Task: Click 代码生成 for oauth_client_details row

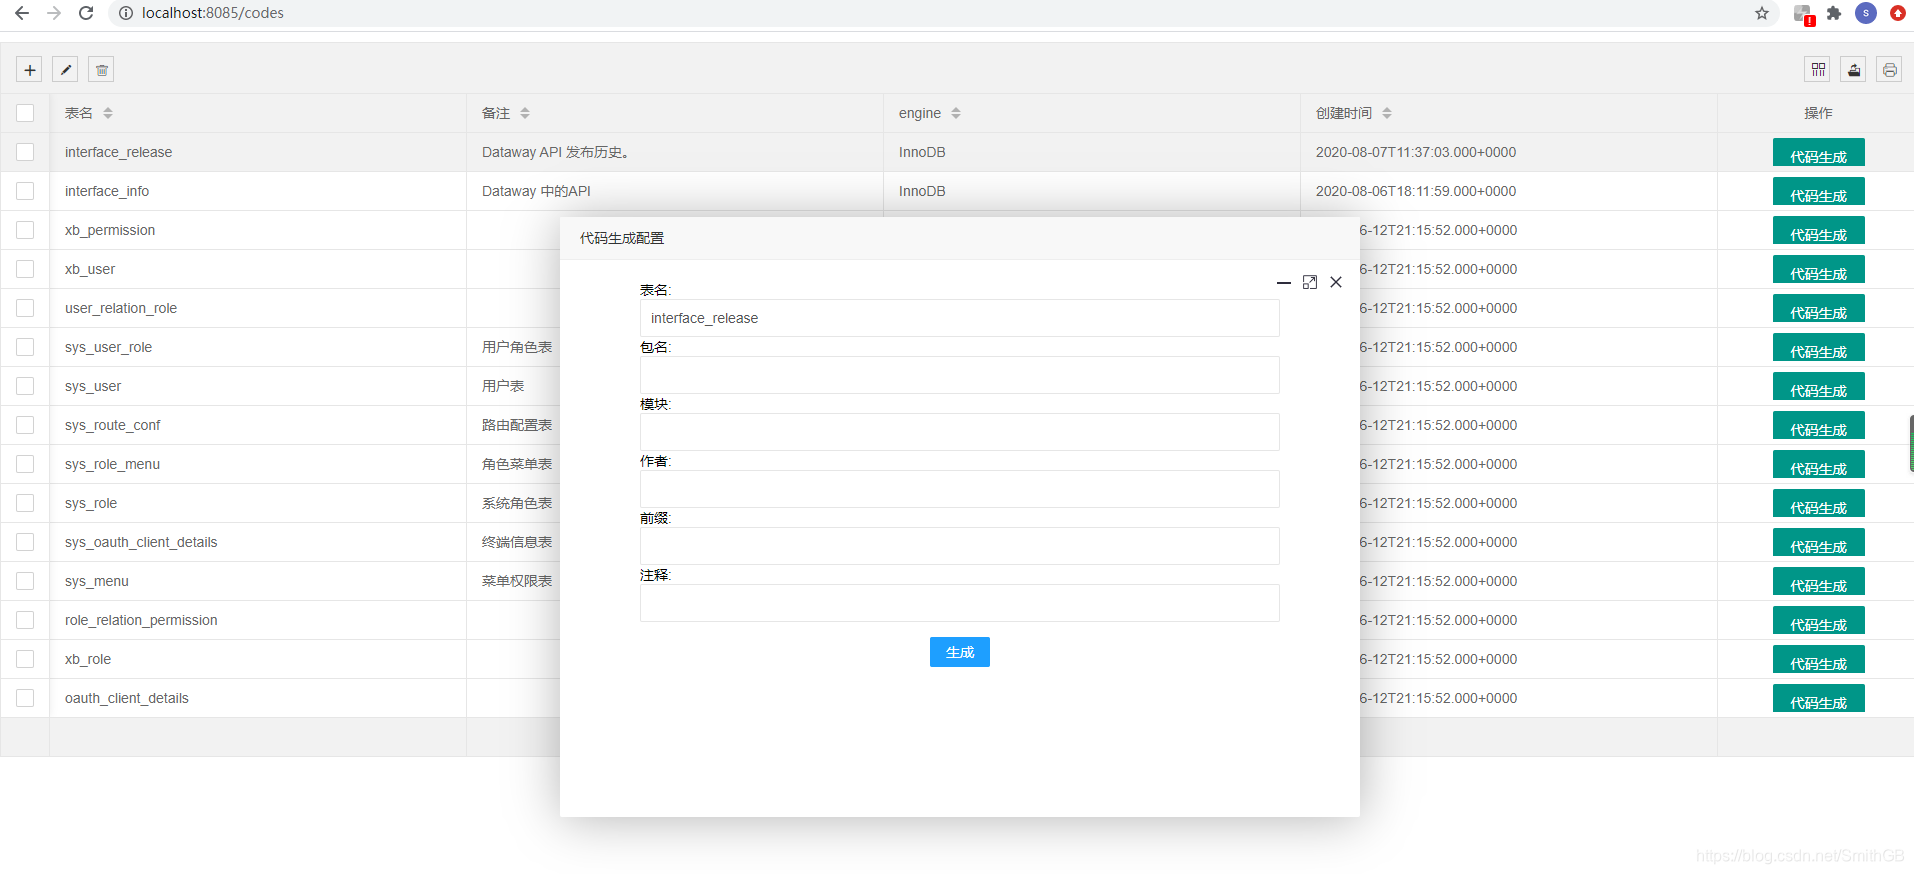Action: click(1818, 699)
